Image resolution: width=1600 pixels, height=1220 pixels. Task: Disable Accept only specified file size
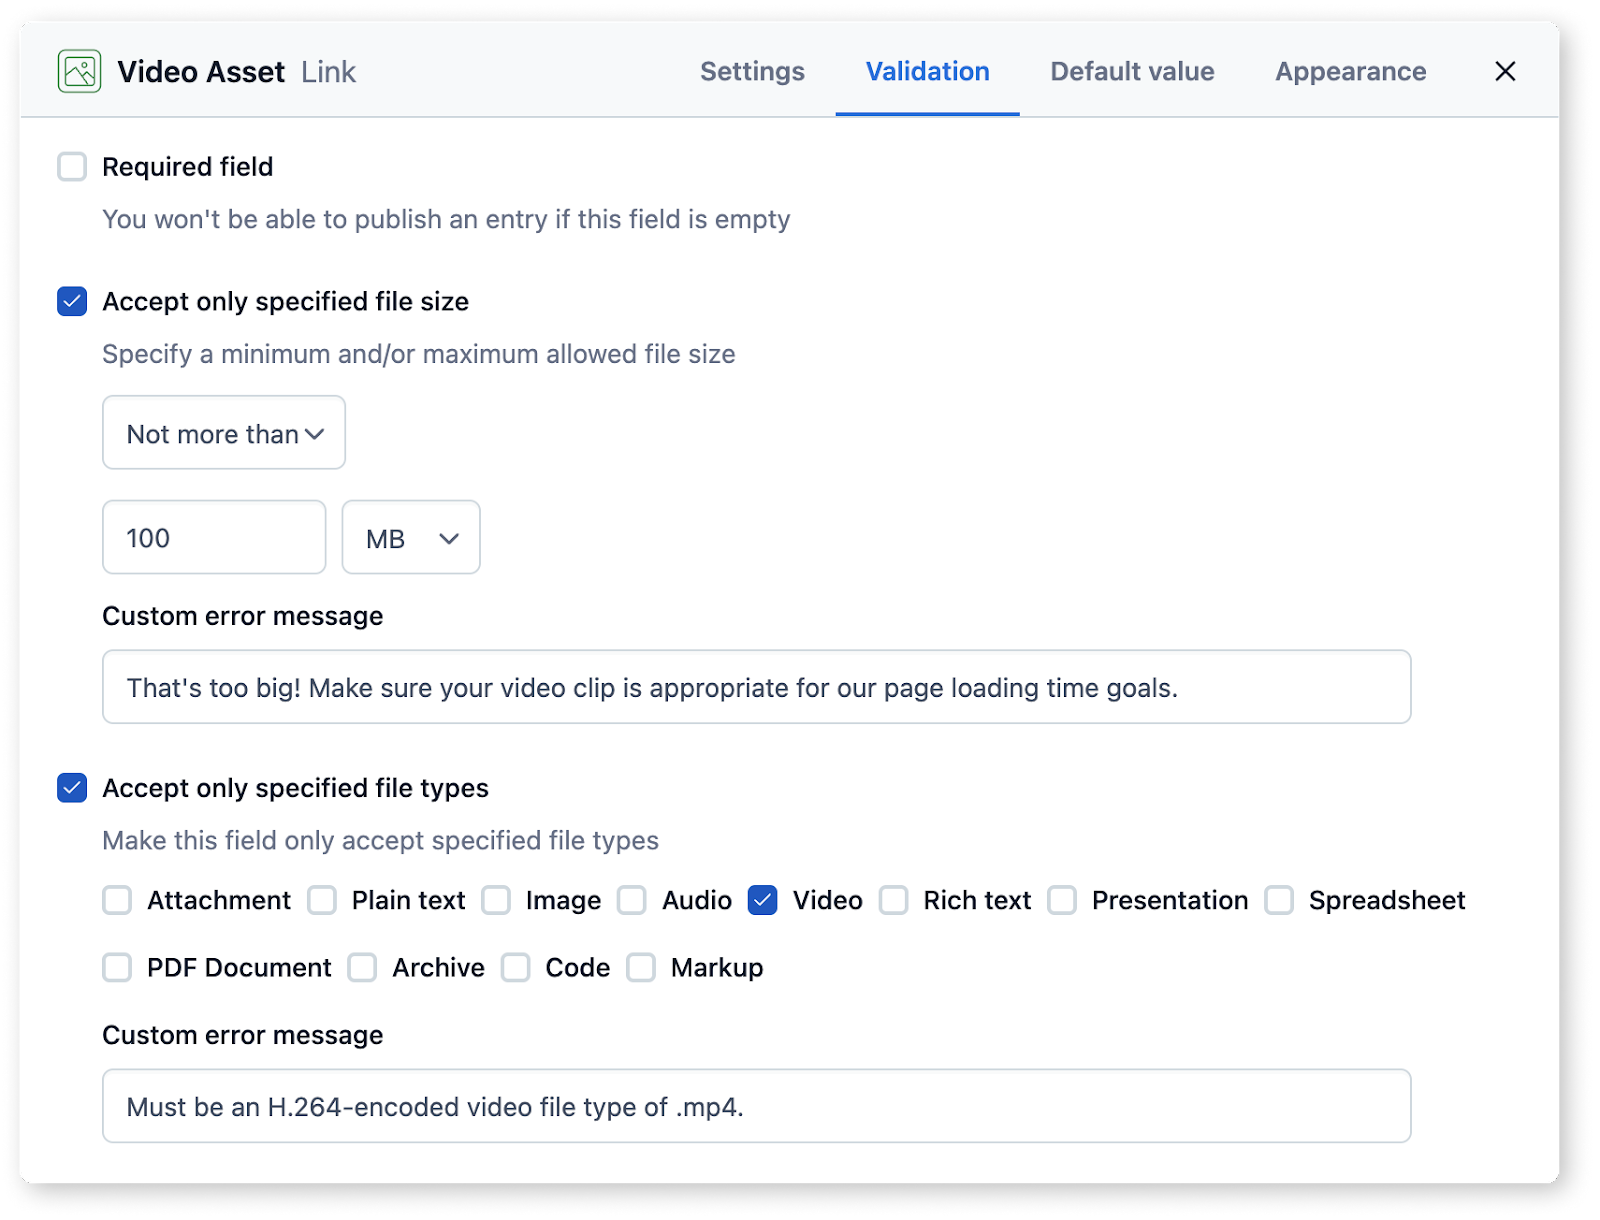point(71,301)
